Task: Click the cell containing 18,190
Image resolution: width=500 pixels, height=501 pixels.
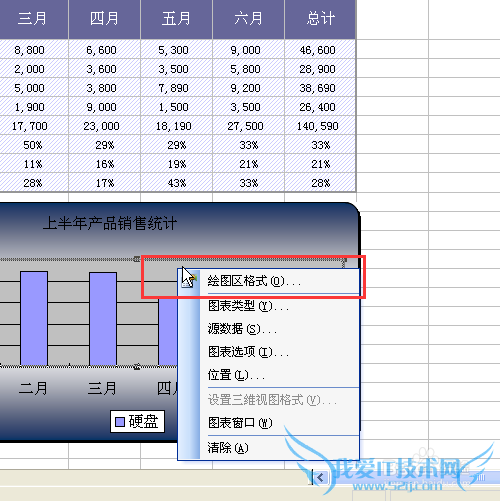Action: point(176,126)
